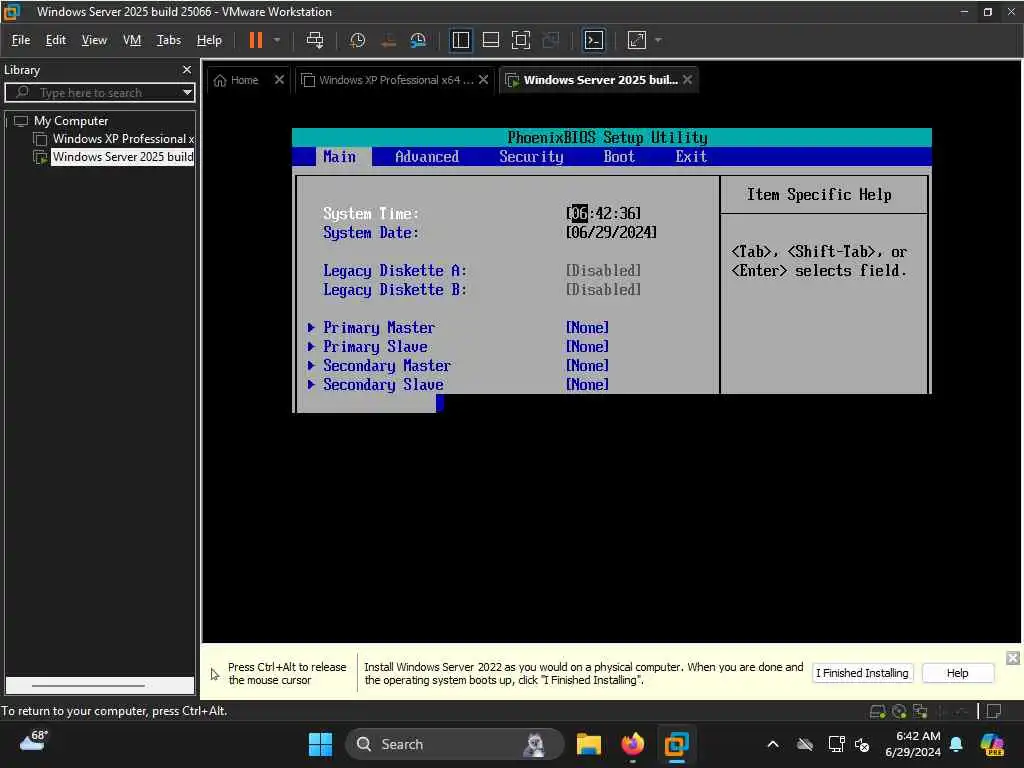Show hidden tray icons chevron
Viewport: 1024px width, 768px height.
pyautogui.click(x=773, y=744)
